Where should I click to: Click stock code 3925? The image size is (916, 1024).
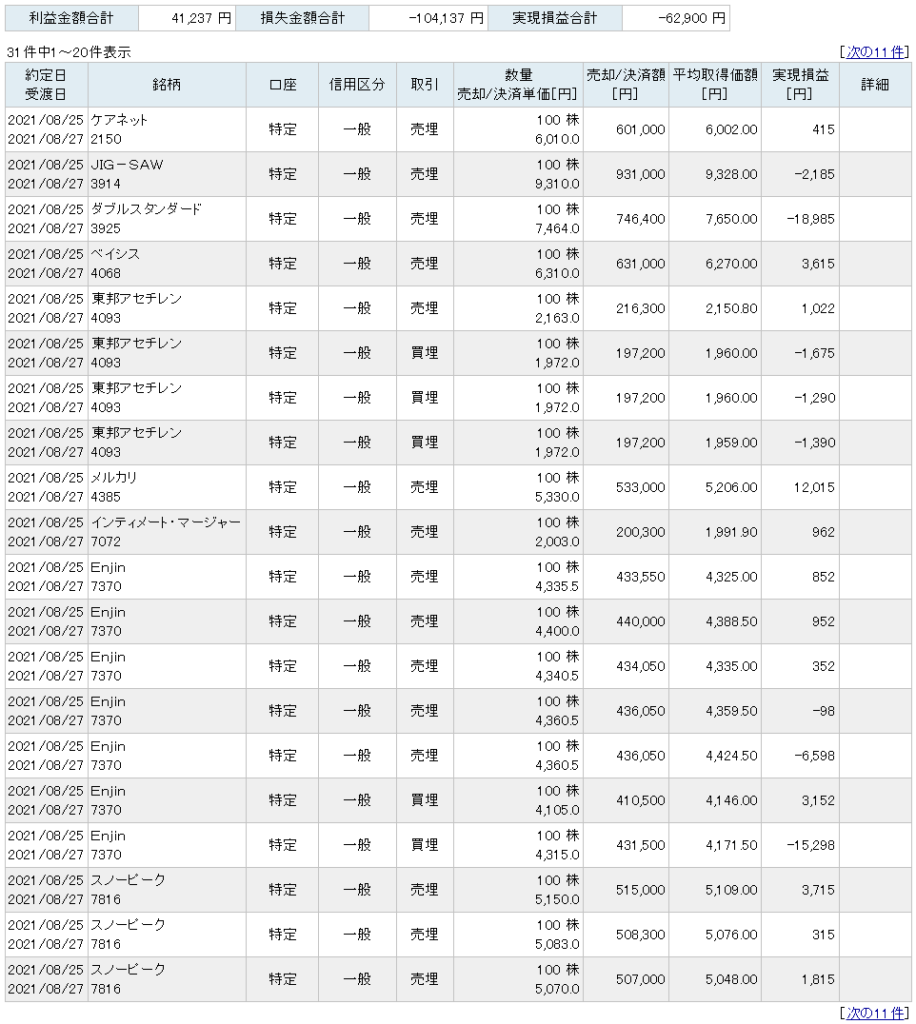[106, 229]
